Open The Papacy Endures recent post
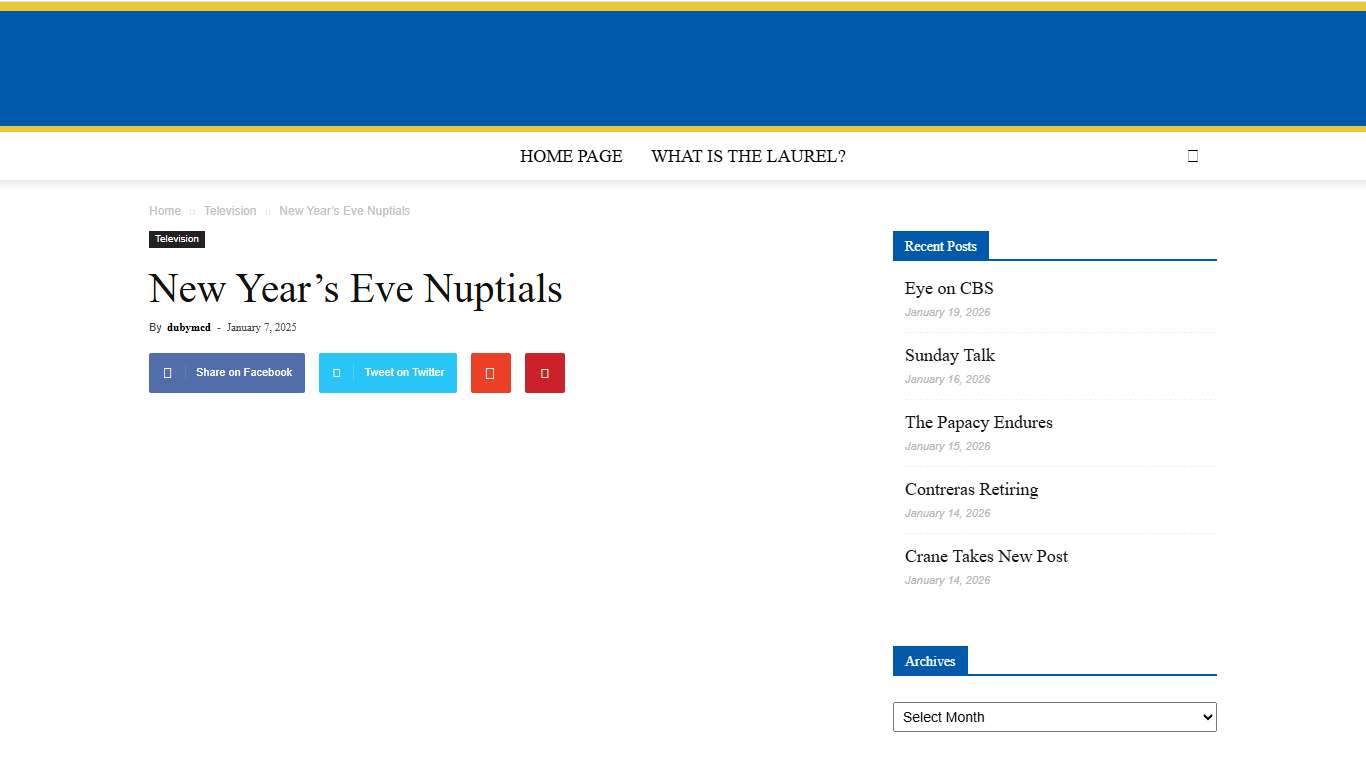The width and height of the screenshot is (1366, 768). [978, 422]
